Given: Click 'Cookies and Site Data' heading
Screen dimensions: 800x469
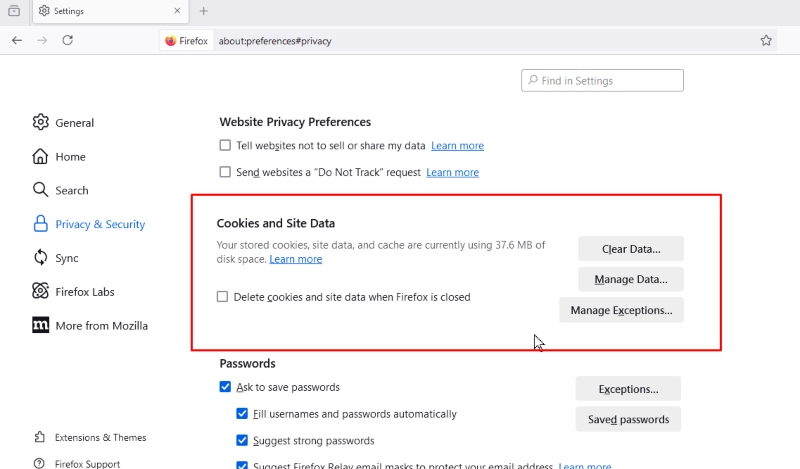Looking at the screenshot, I should (276, 223).
